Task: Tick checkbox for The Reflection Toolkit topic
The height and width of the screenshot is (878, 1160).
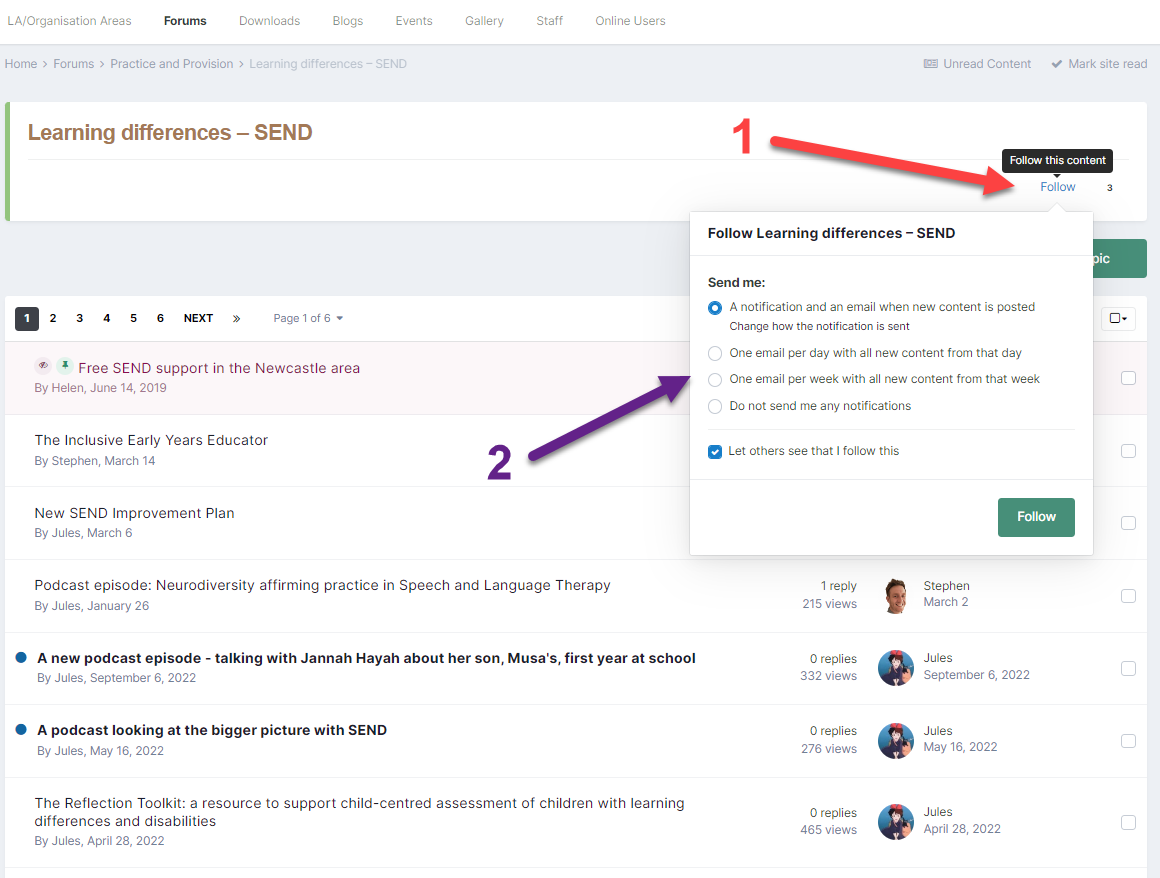Action: [x=1128, y=822]
